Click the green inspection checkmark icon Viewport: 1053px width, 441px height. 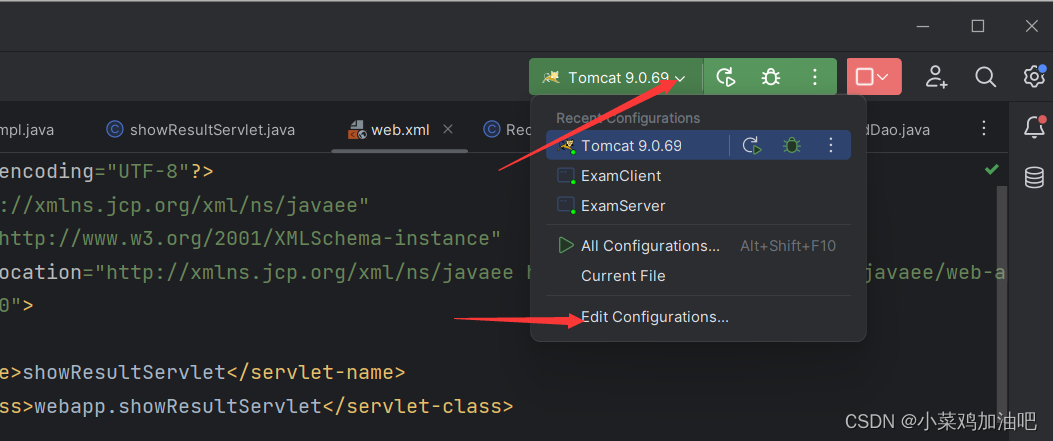coord(991,170)
